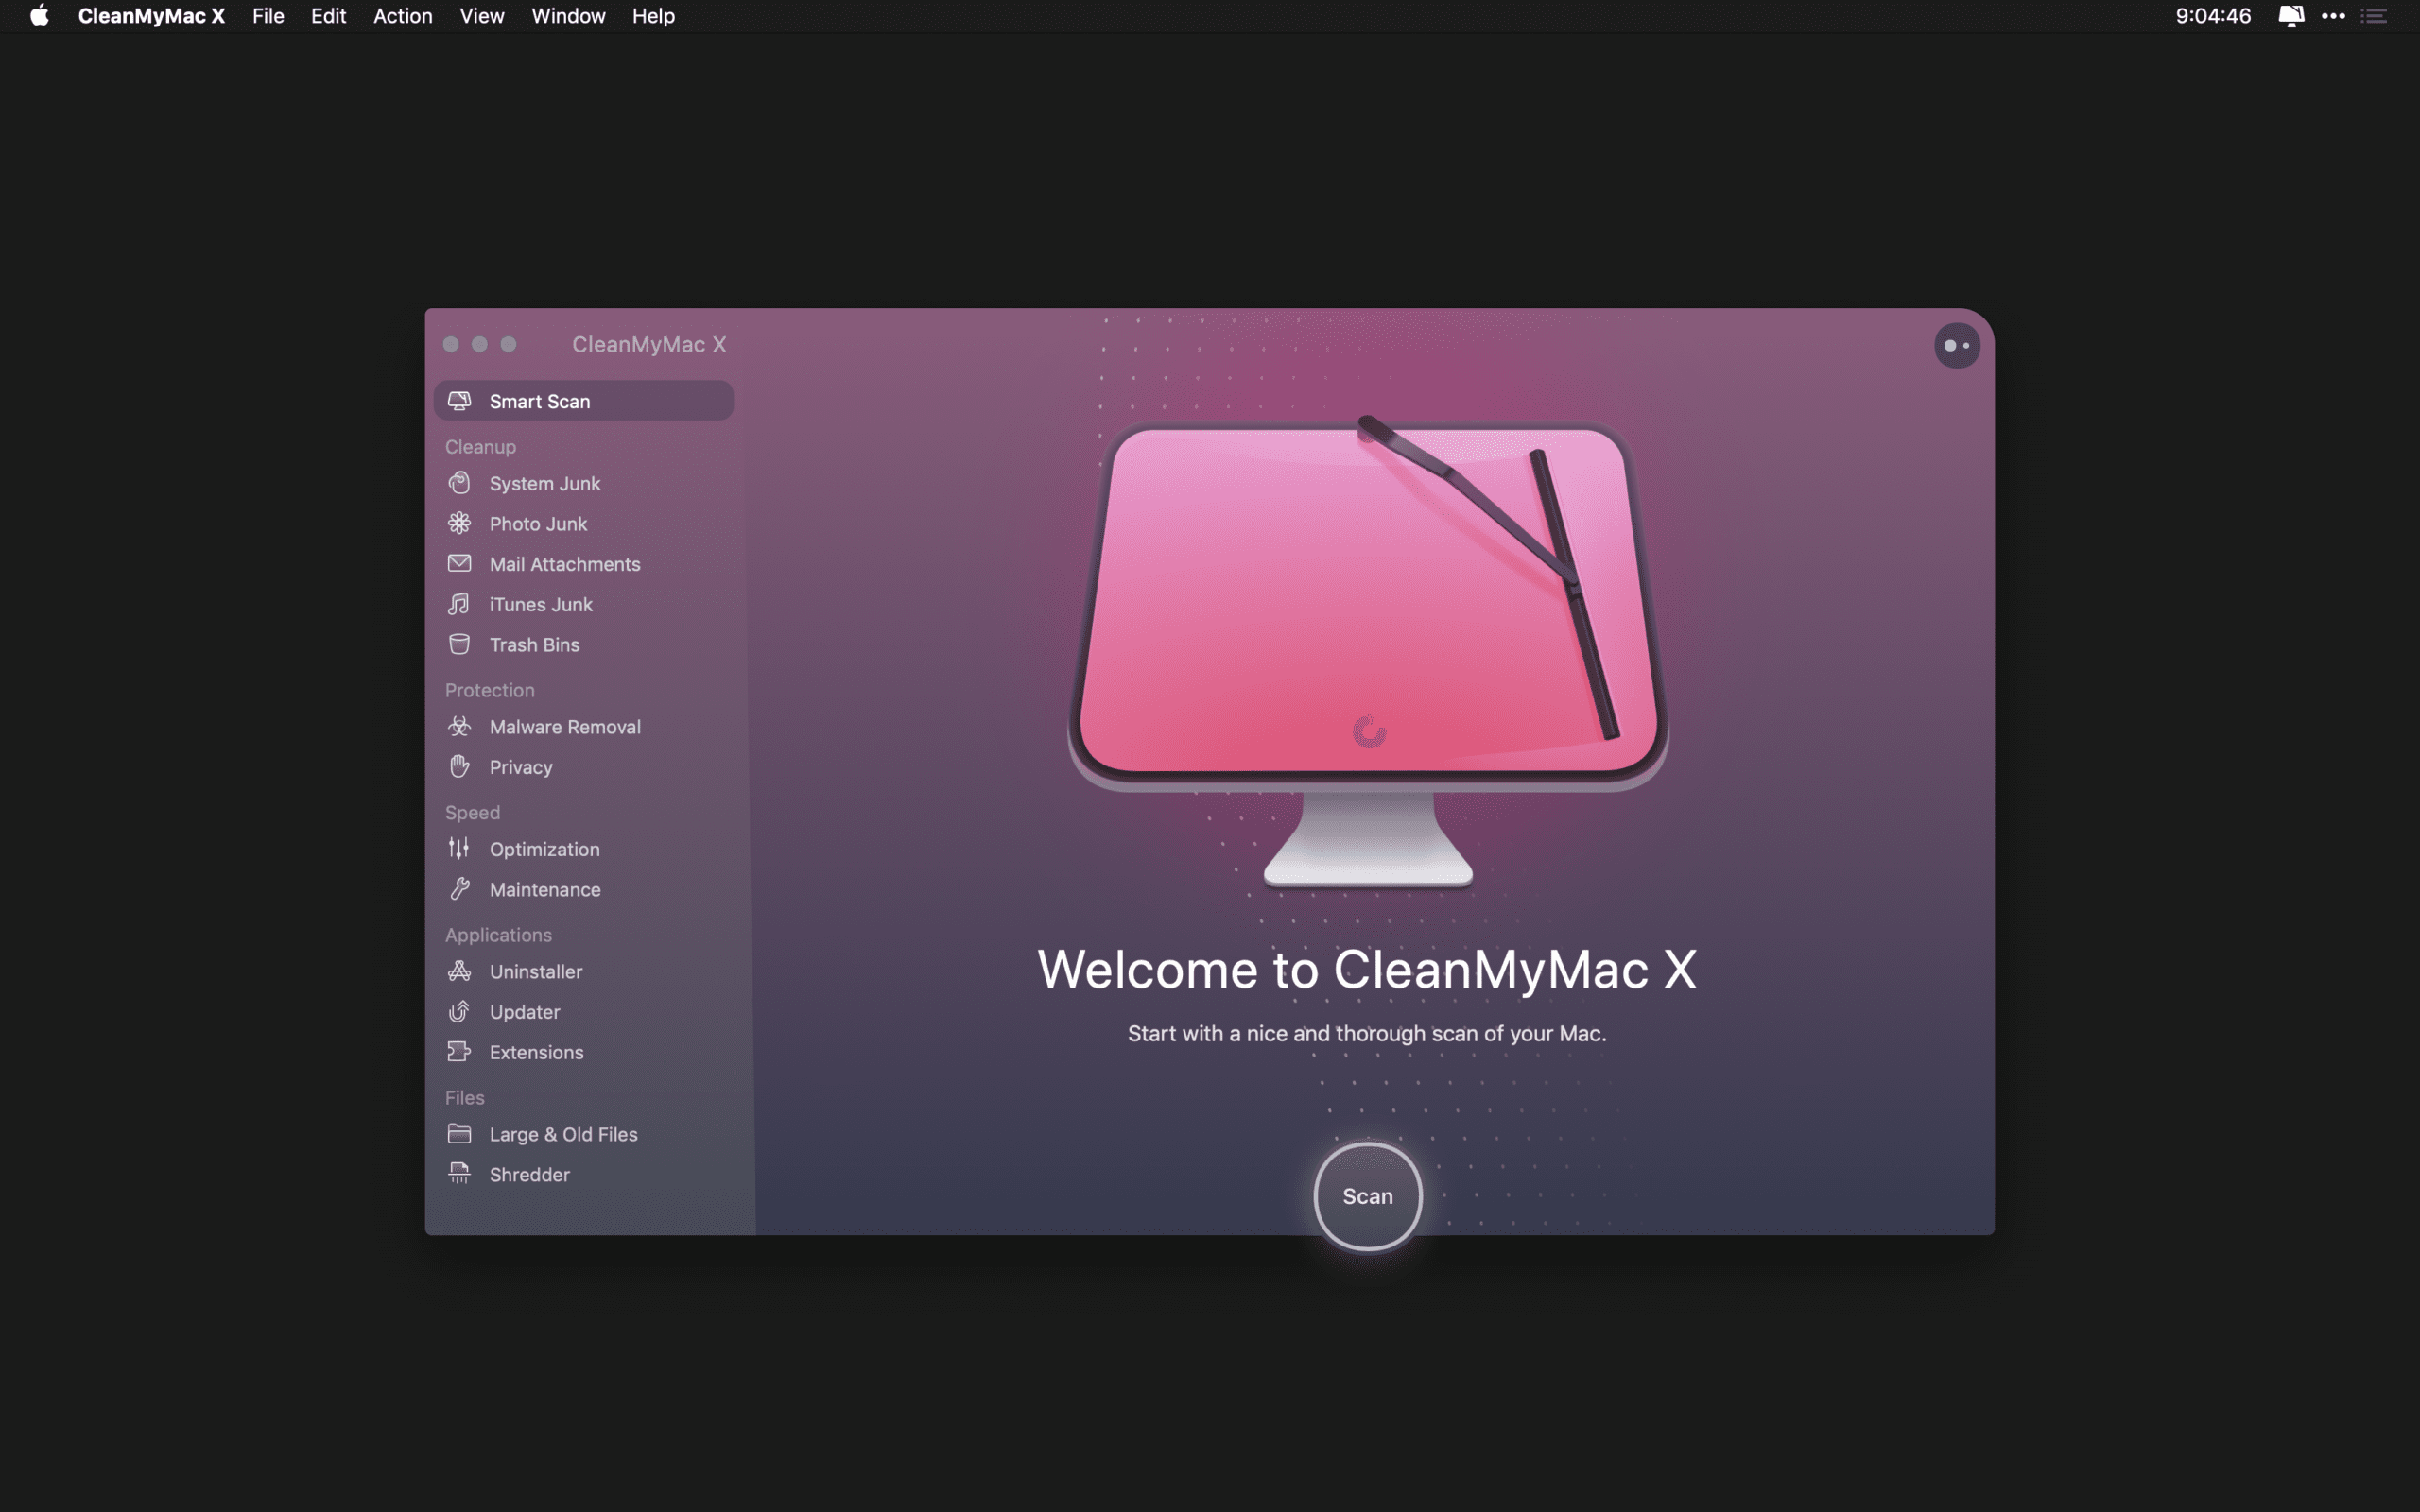Screen dimensions: 2420x1512
Task: Go to Mail Attachments
Action: pos(584,564)
